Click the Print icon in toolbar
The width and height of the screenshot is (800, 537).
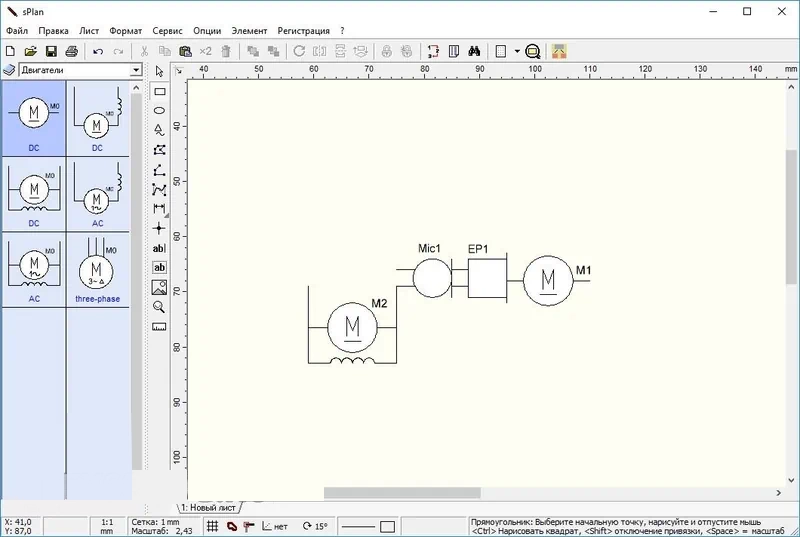click(71, 50)
